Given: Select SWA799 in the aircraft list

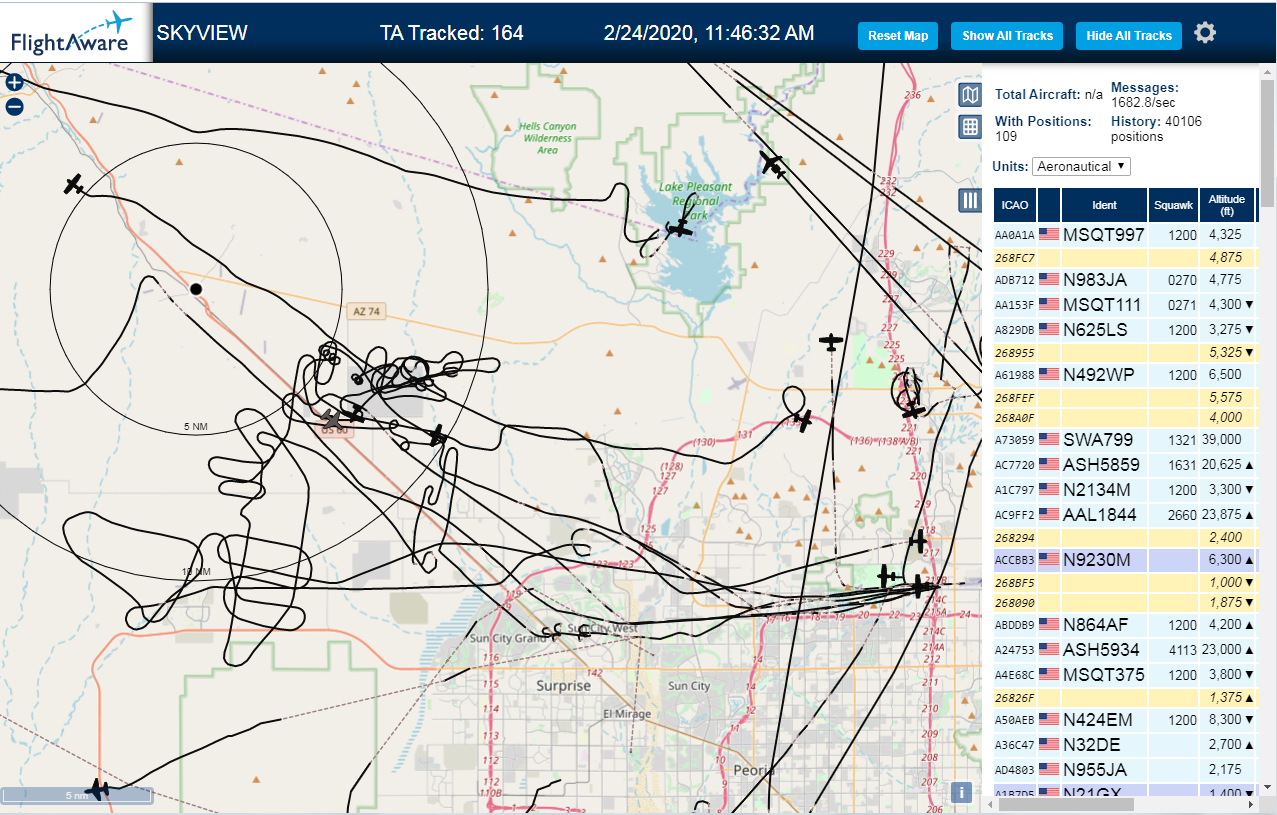Looking at the screenshot, I should pos(1125,439).
